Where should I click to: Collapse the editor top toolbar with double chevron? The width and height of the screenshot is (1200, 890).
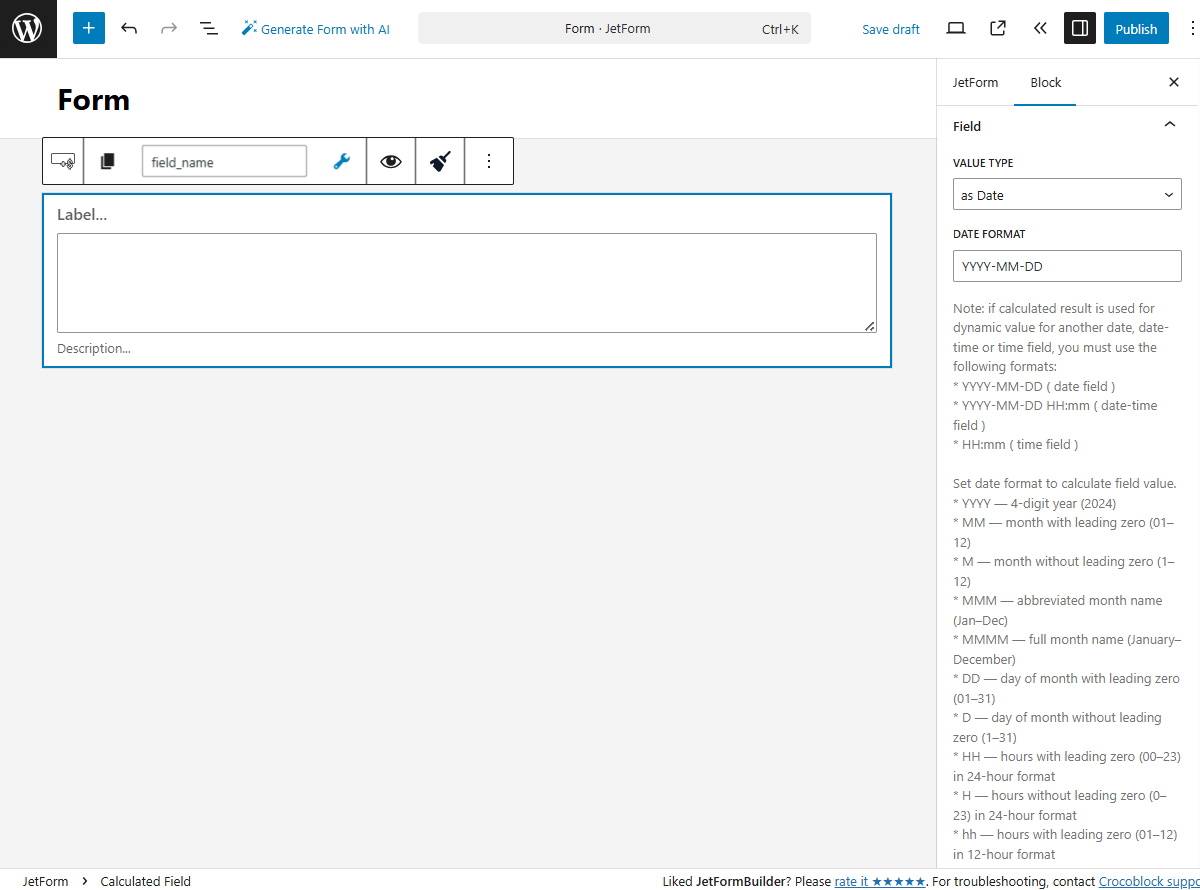[x=1040, y=28]
